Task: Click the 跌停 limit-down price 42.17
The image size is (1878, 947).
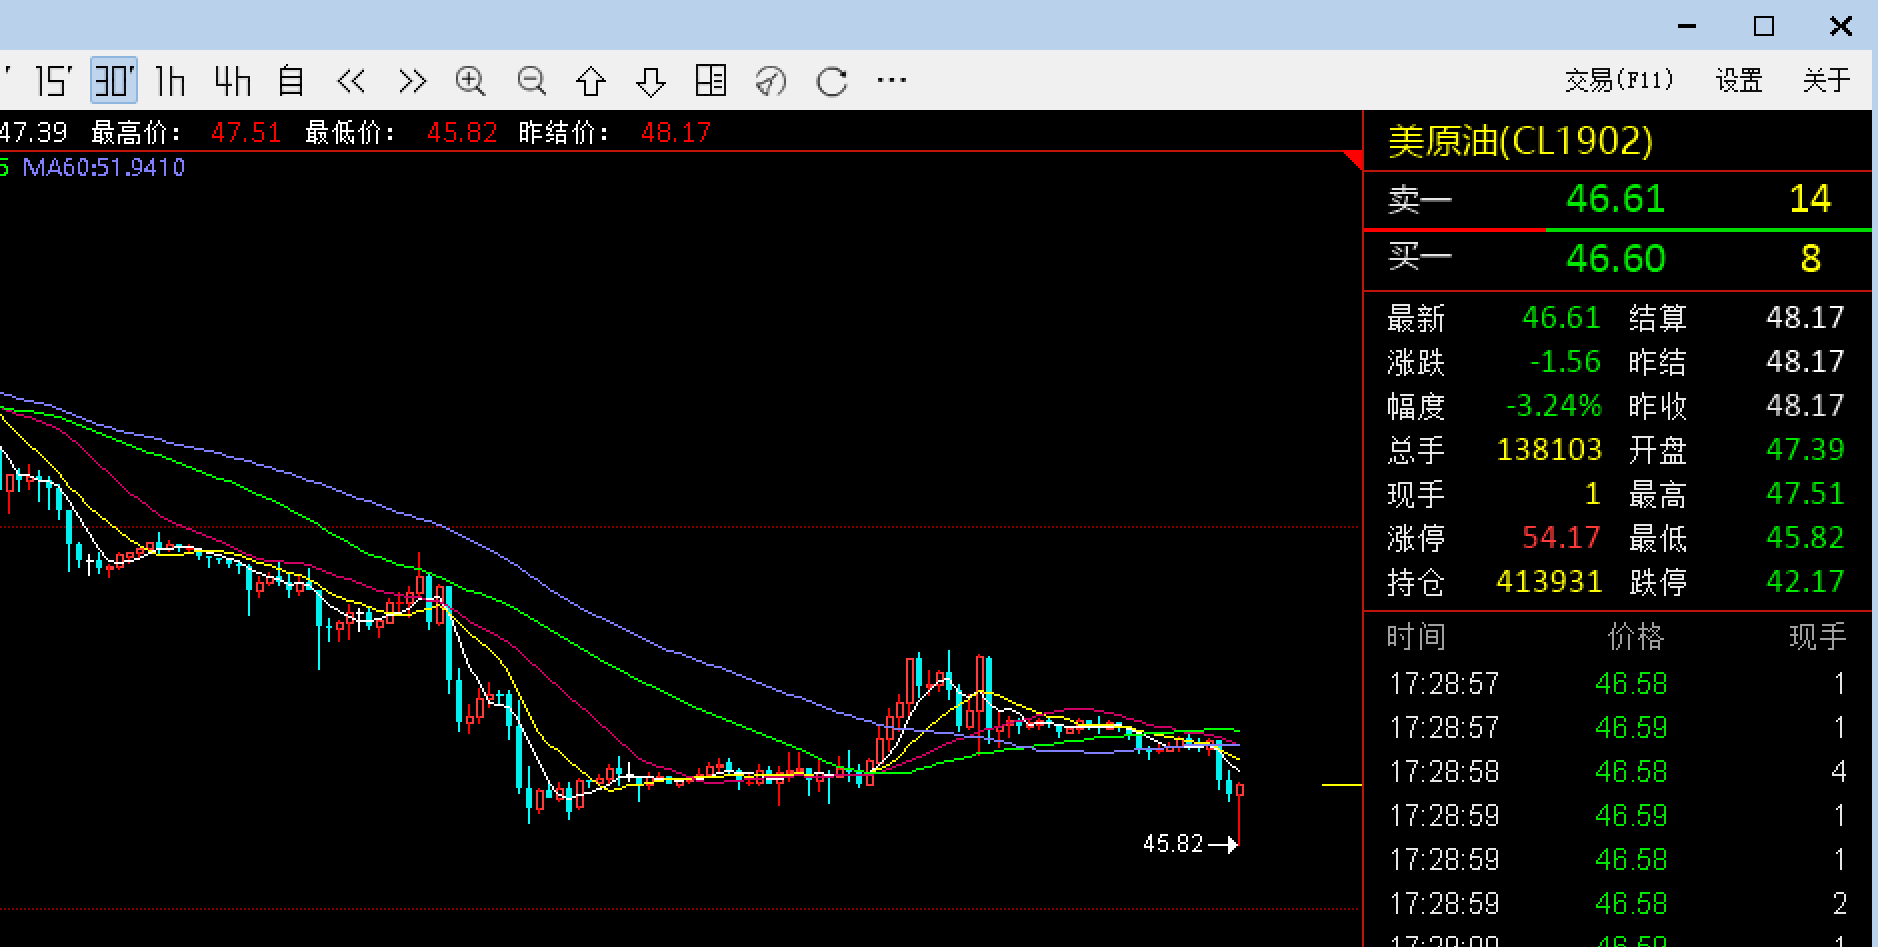Action: tap(1805, 582)
